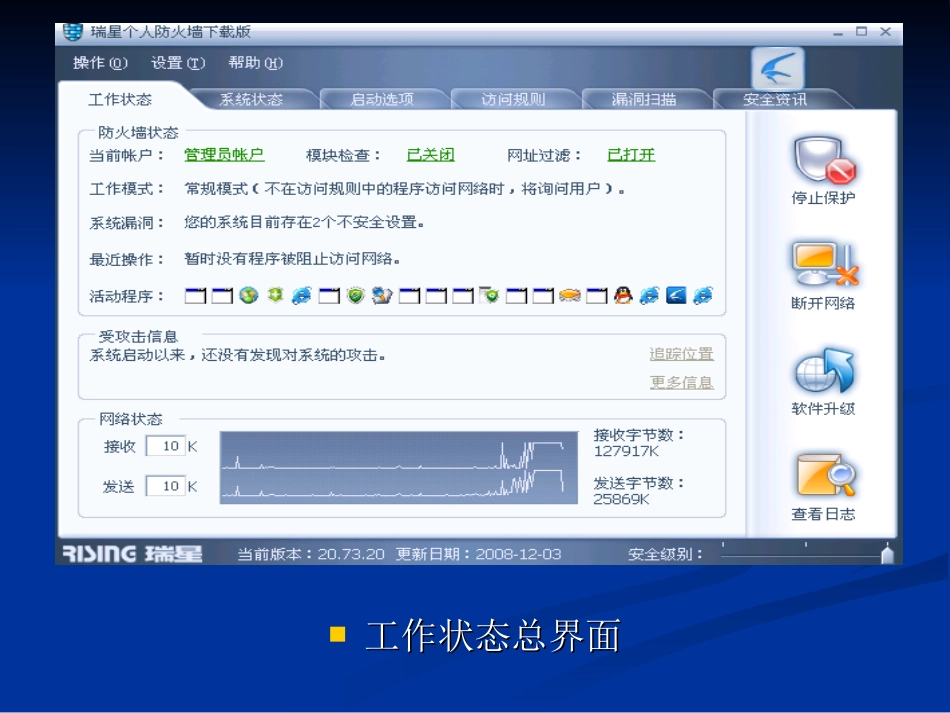
Task: Click the 断开网络 monitor icon
Action: [824, 264]
